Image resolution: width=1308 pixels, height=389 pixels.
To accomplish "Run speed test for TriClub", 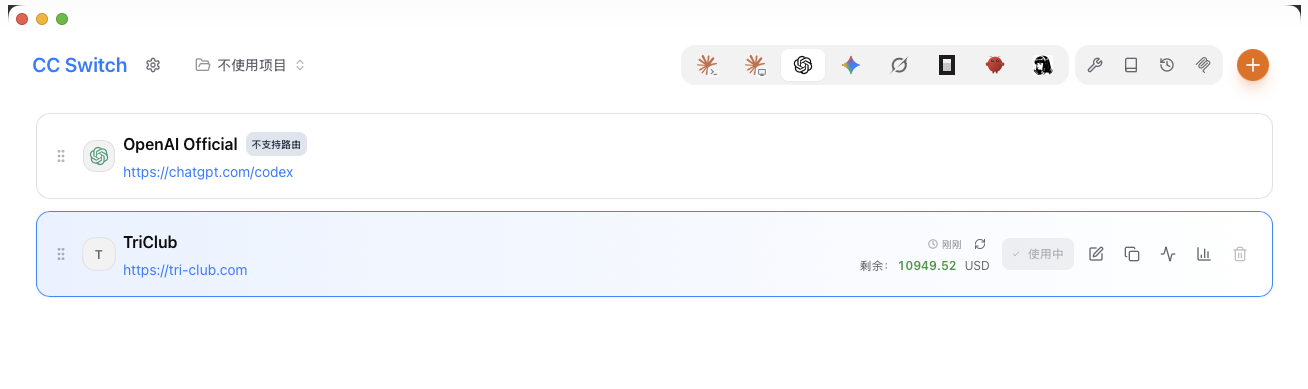I will point(1168,254).
